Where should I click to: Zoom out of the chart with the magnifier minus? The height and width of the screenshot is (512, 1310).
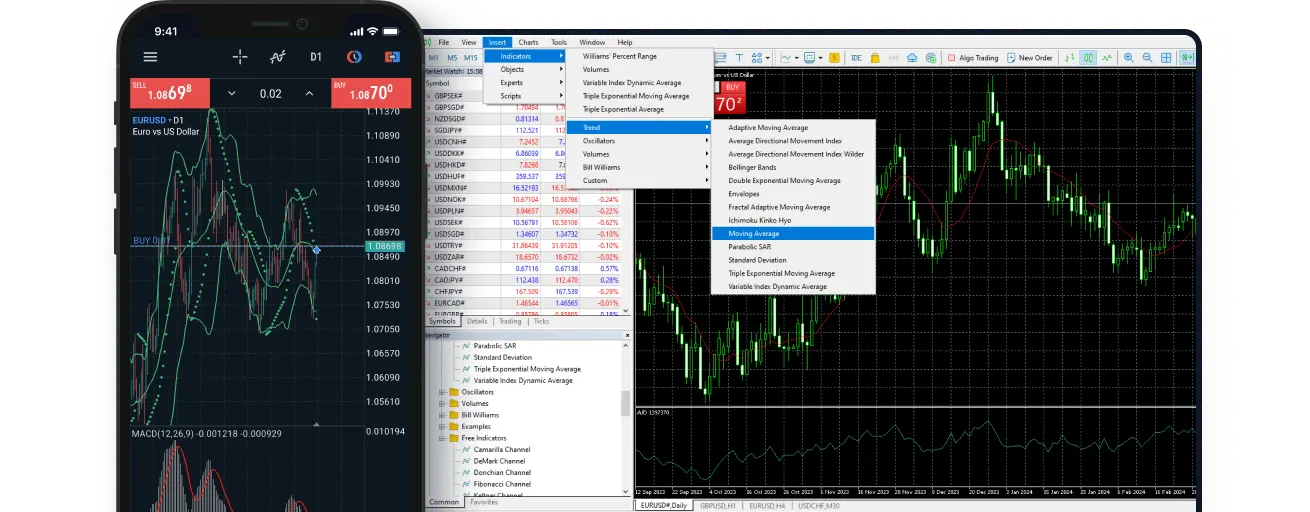(1147, 58)
